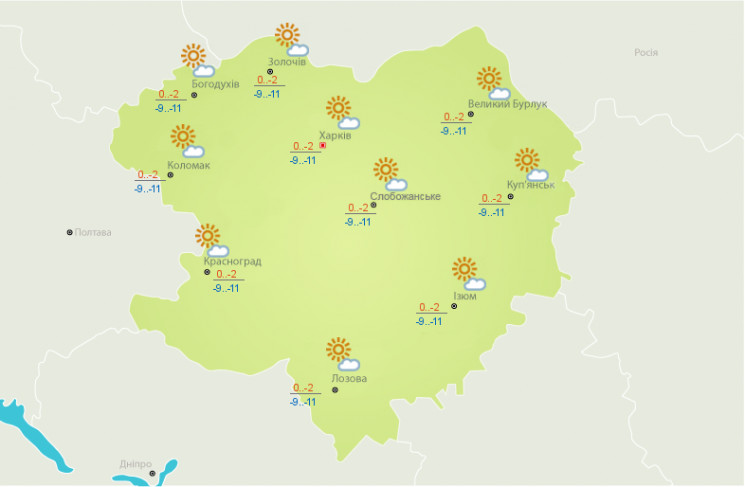The height and width of the screenshot is (487, 745).
Task: Select the Красноград city label
Action: (232, 261)
